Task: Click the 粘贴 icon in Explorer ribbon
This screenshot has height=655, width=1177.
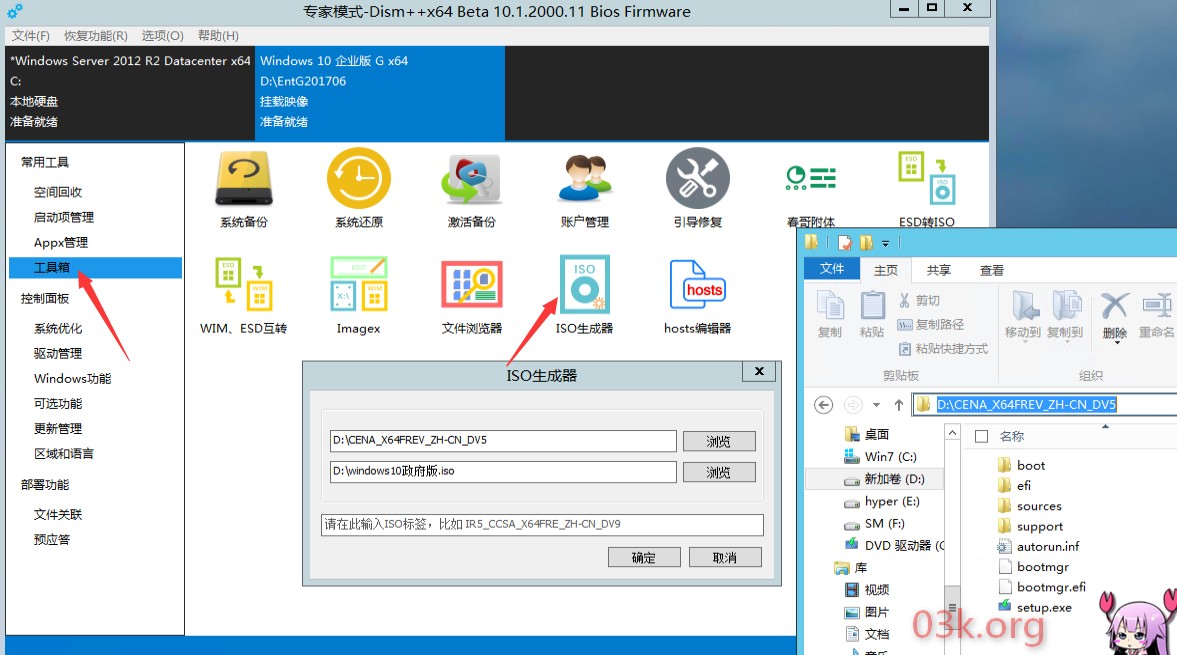Action: click(871, 315)
